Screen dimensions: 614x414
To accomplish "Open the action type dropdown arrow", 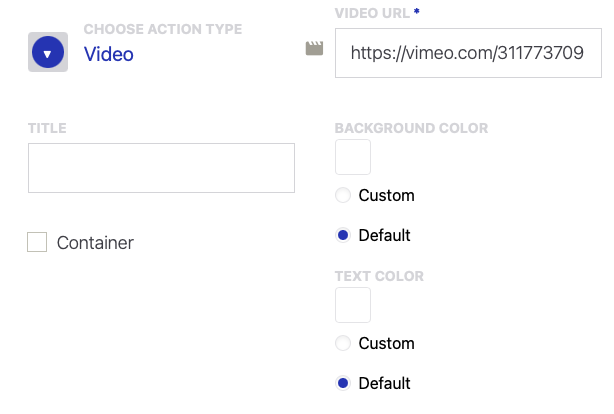I will click(x=48, y=53).
